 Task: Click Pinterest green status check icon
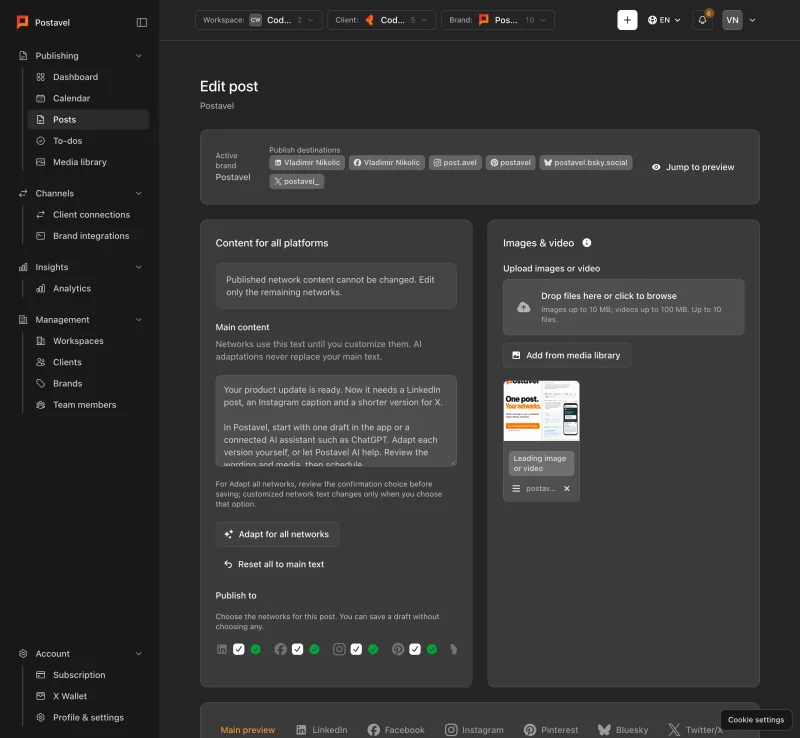[432, 649]
